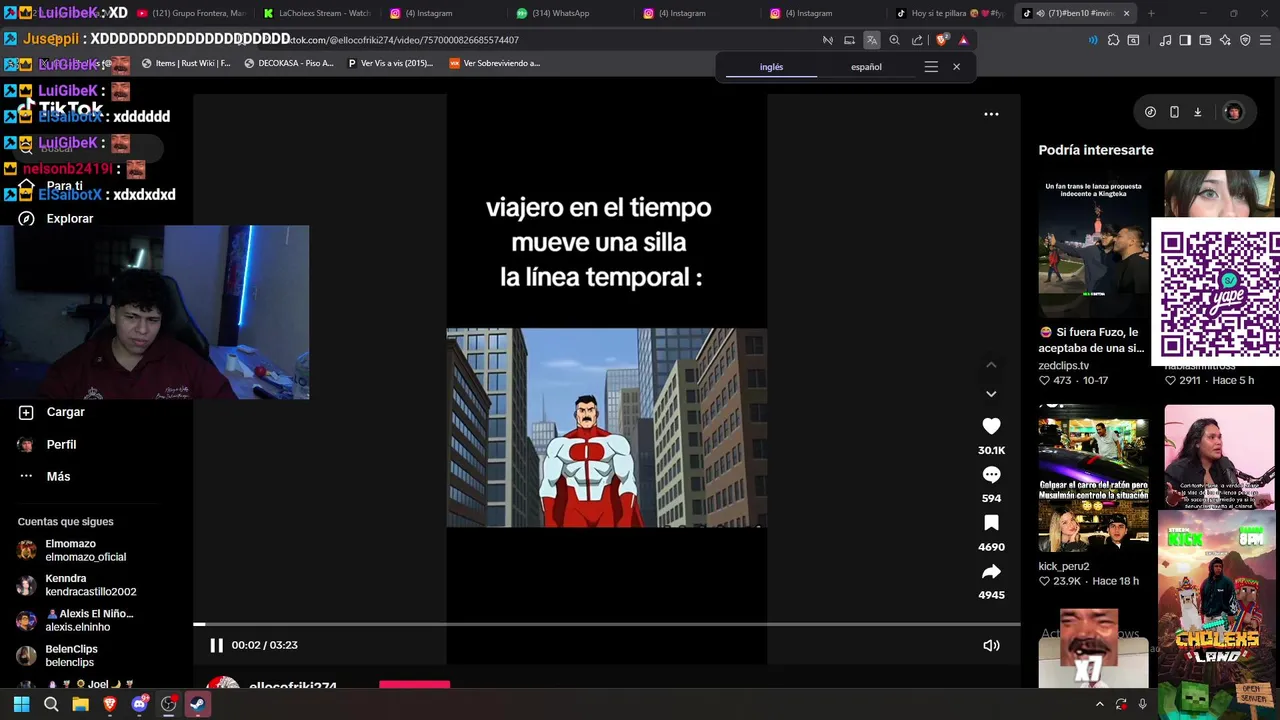Open profile avatar in TikTok header

pos(1233,112)
